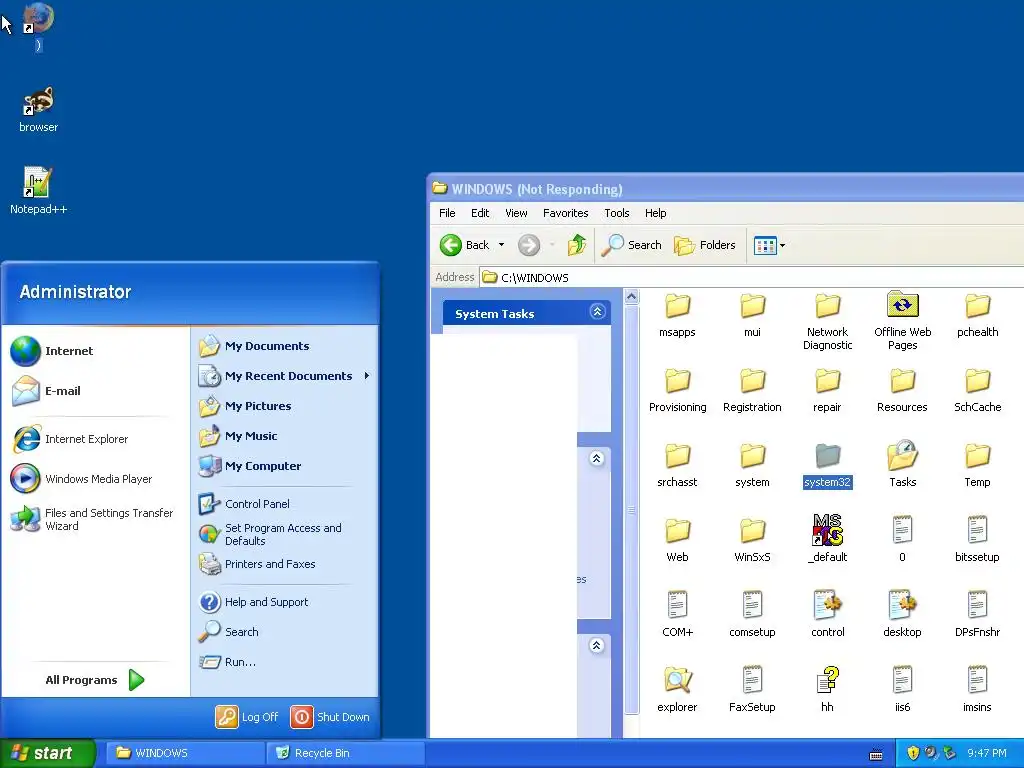Open the msapps folder
The image size is (1024, 768).
click(677, 315)
